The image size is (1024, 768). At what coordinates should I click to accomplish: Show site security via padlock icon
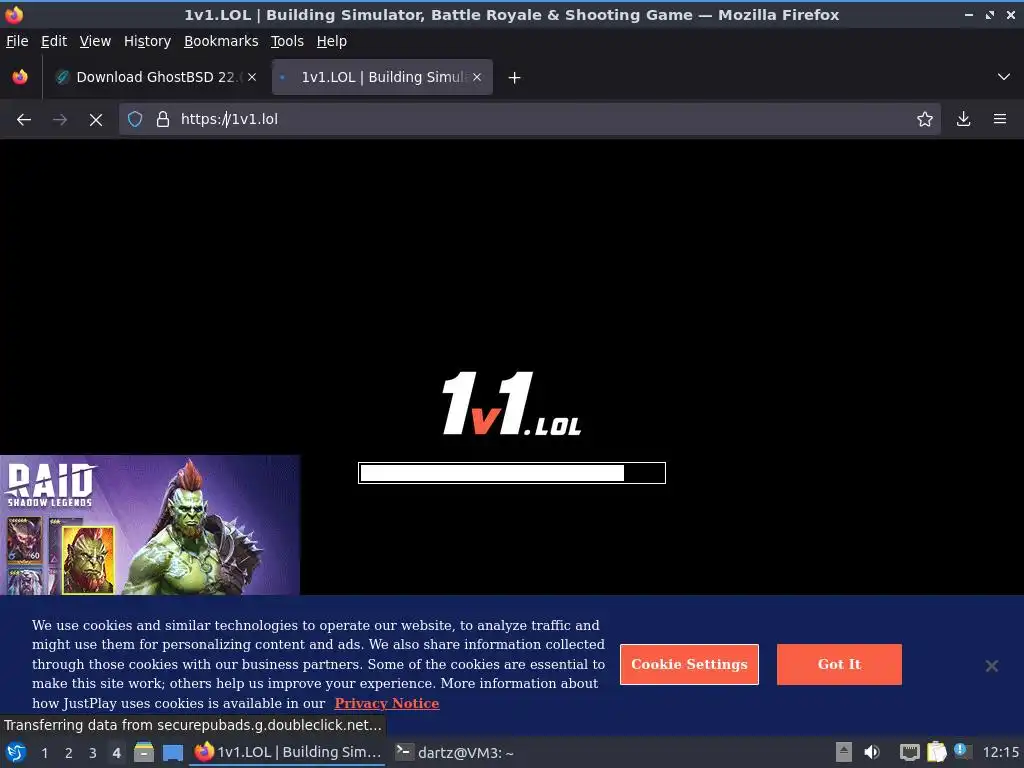[x=163, y=119]
